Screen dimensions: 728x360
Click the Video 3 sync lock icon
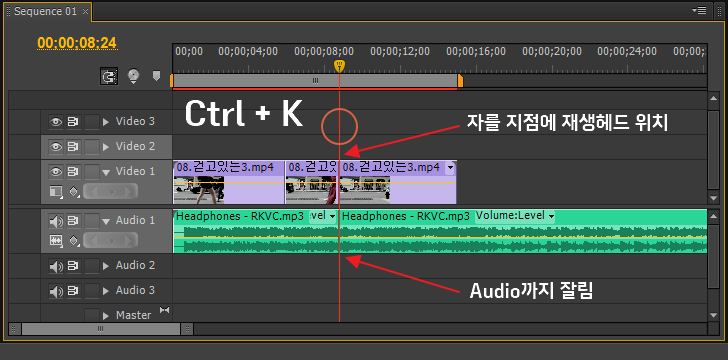point(72,122)
